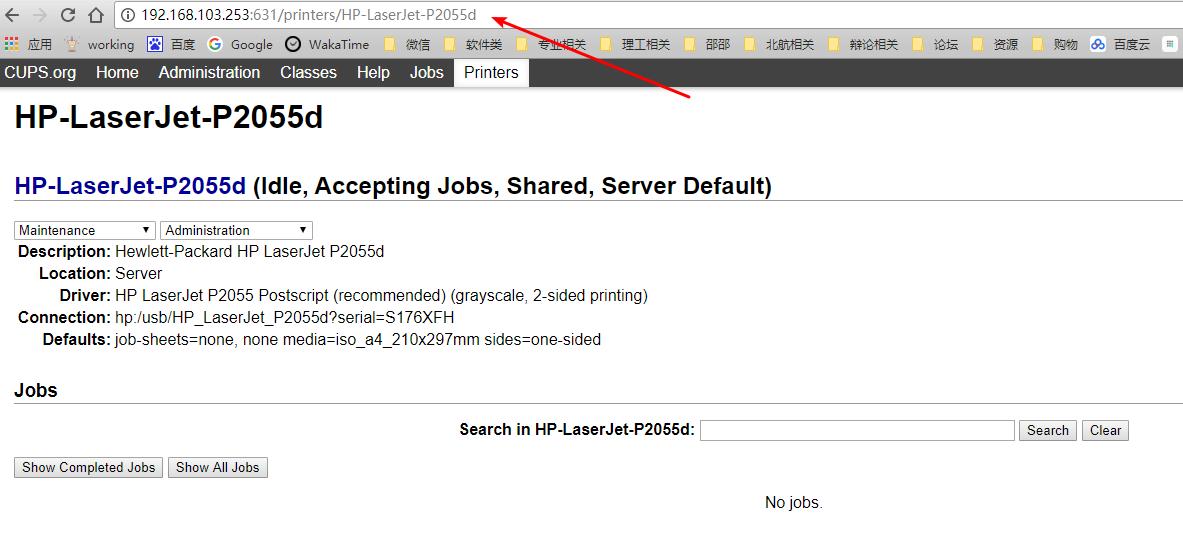This screenshot has height=542, width=1183.
Task: Click the large HP-LaserJet-P2055d page heading
Action: 168,118
